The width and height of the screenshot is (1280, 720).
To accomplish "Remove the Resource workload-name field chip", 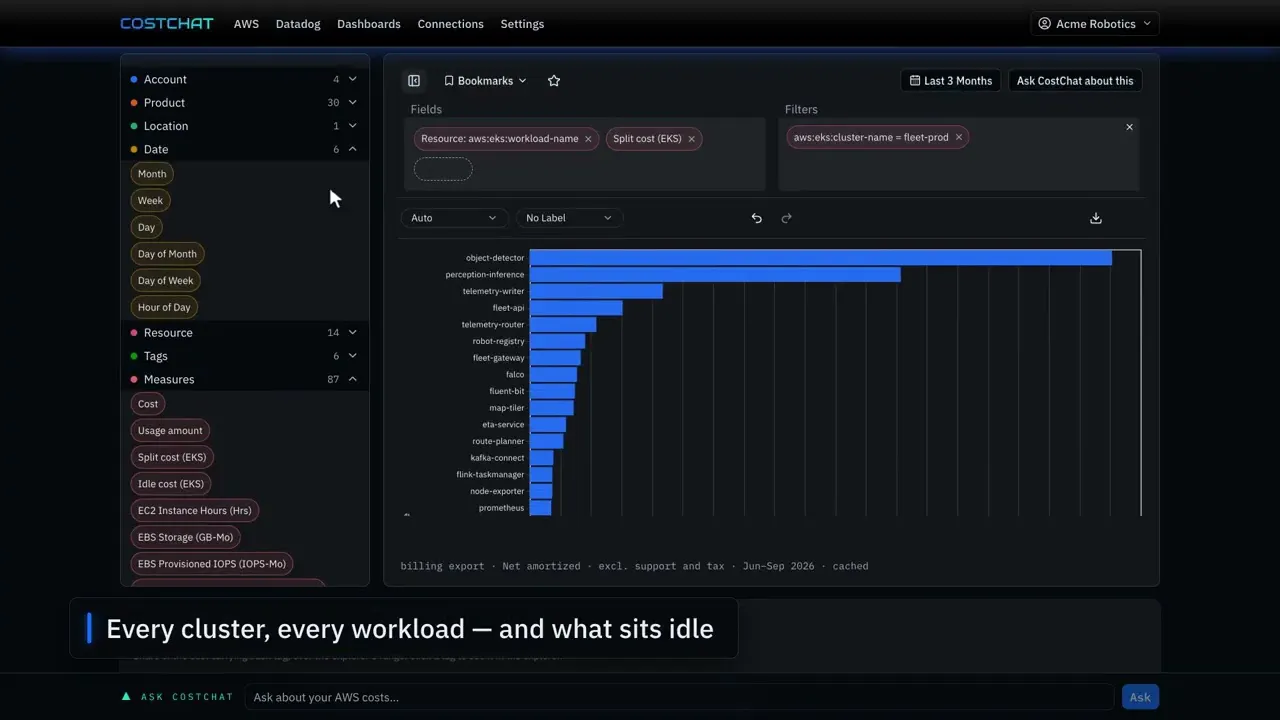I will pyautogui.click(x=588, y=139).
